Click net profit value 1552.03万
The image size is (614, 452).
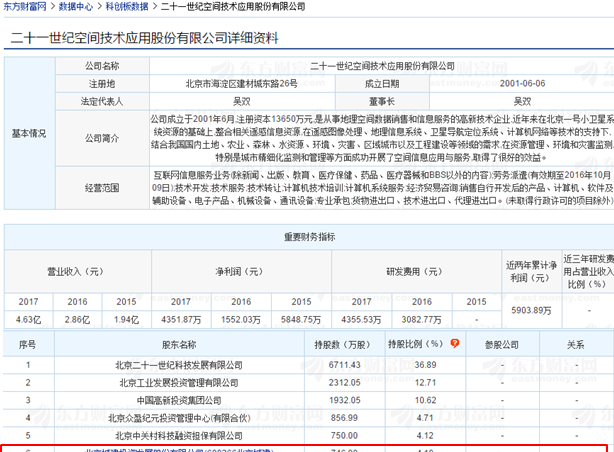(x=241, y=320)
